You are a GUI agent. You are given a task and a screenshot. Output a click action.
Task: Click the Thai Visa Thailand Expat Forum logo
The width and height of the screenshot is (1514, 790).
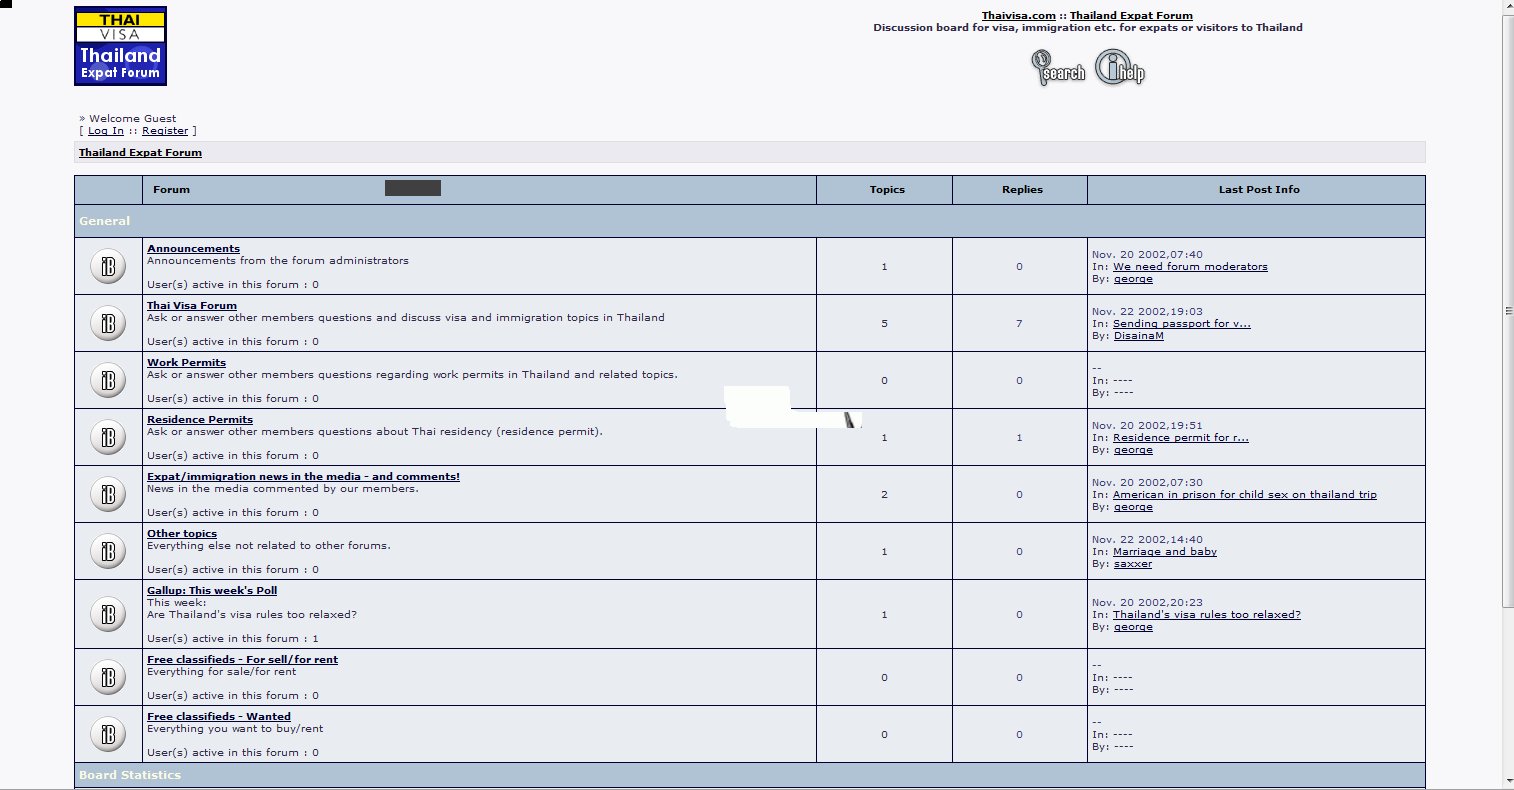[120, 46]
